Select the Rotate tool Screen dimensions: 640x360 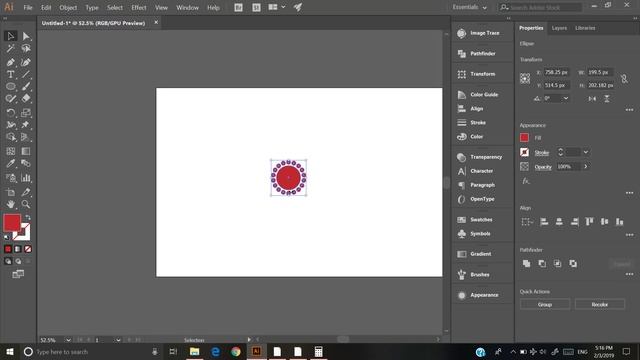tap(11, 113)
